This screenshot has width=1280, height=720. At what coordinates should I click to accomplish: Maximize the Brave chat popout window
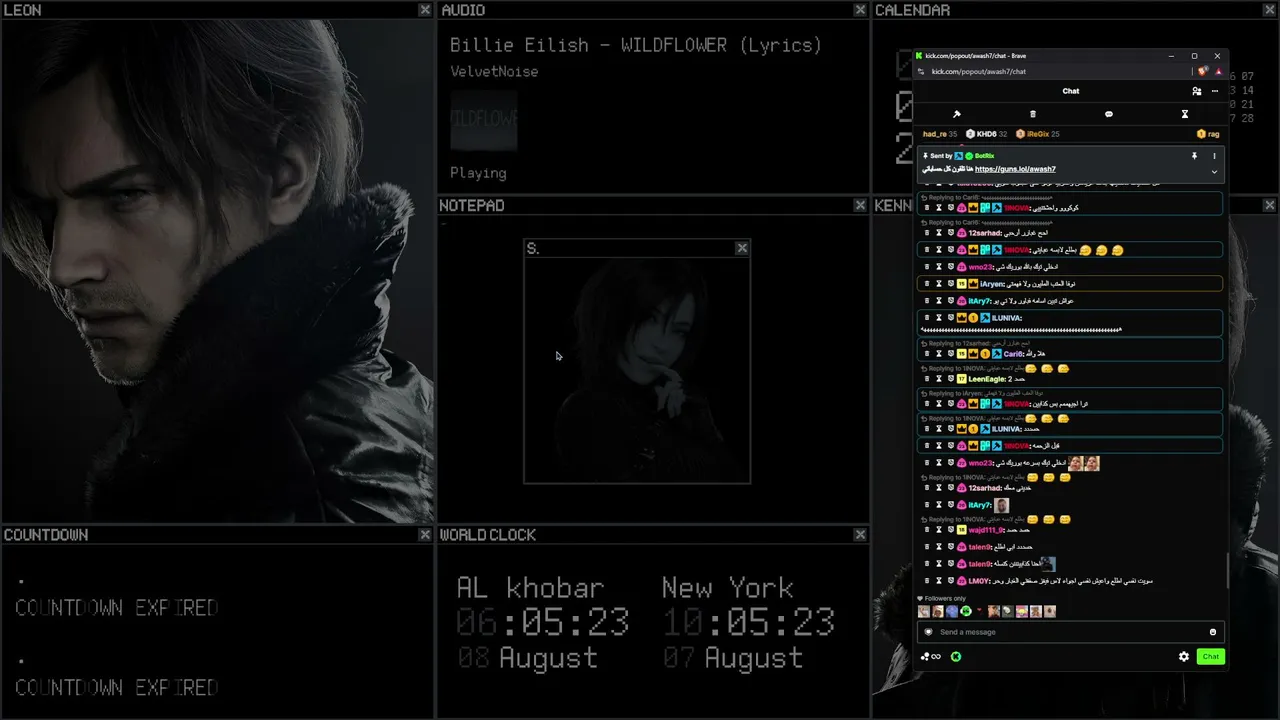coord(1194,56)
